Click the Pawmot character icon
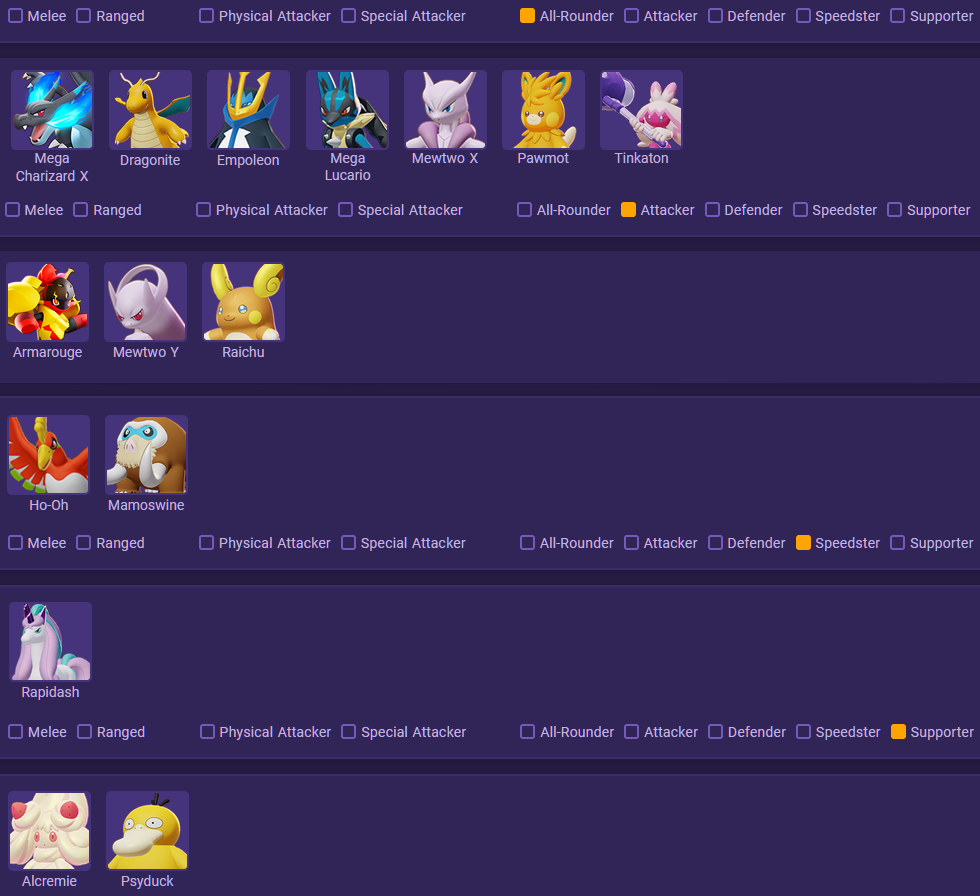This screenshot has width=980, height=896. (543, 110)
